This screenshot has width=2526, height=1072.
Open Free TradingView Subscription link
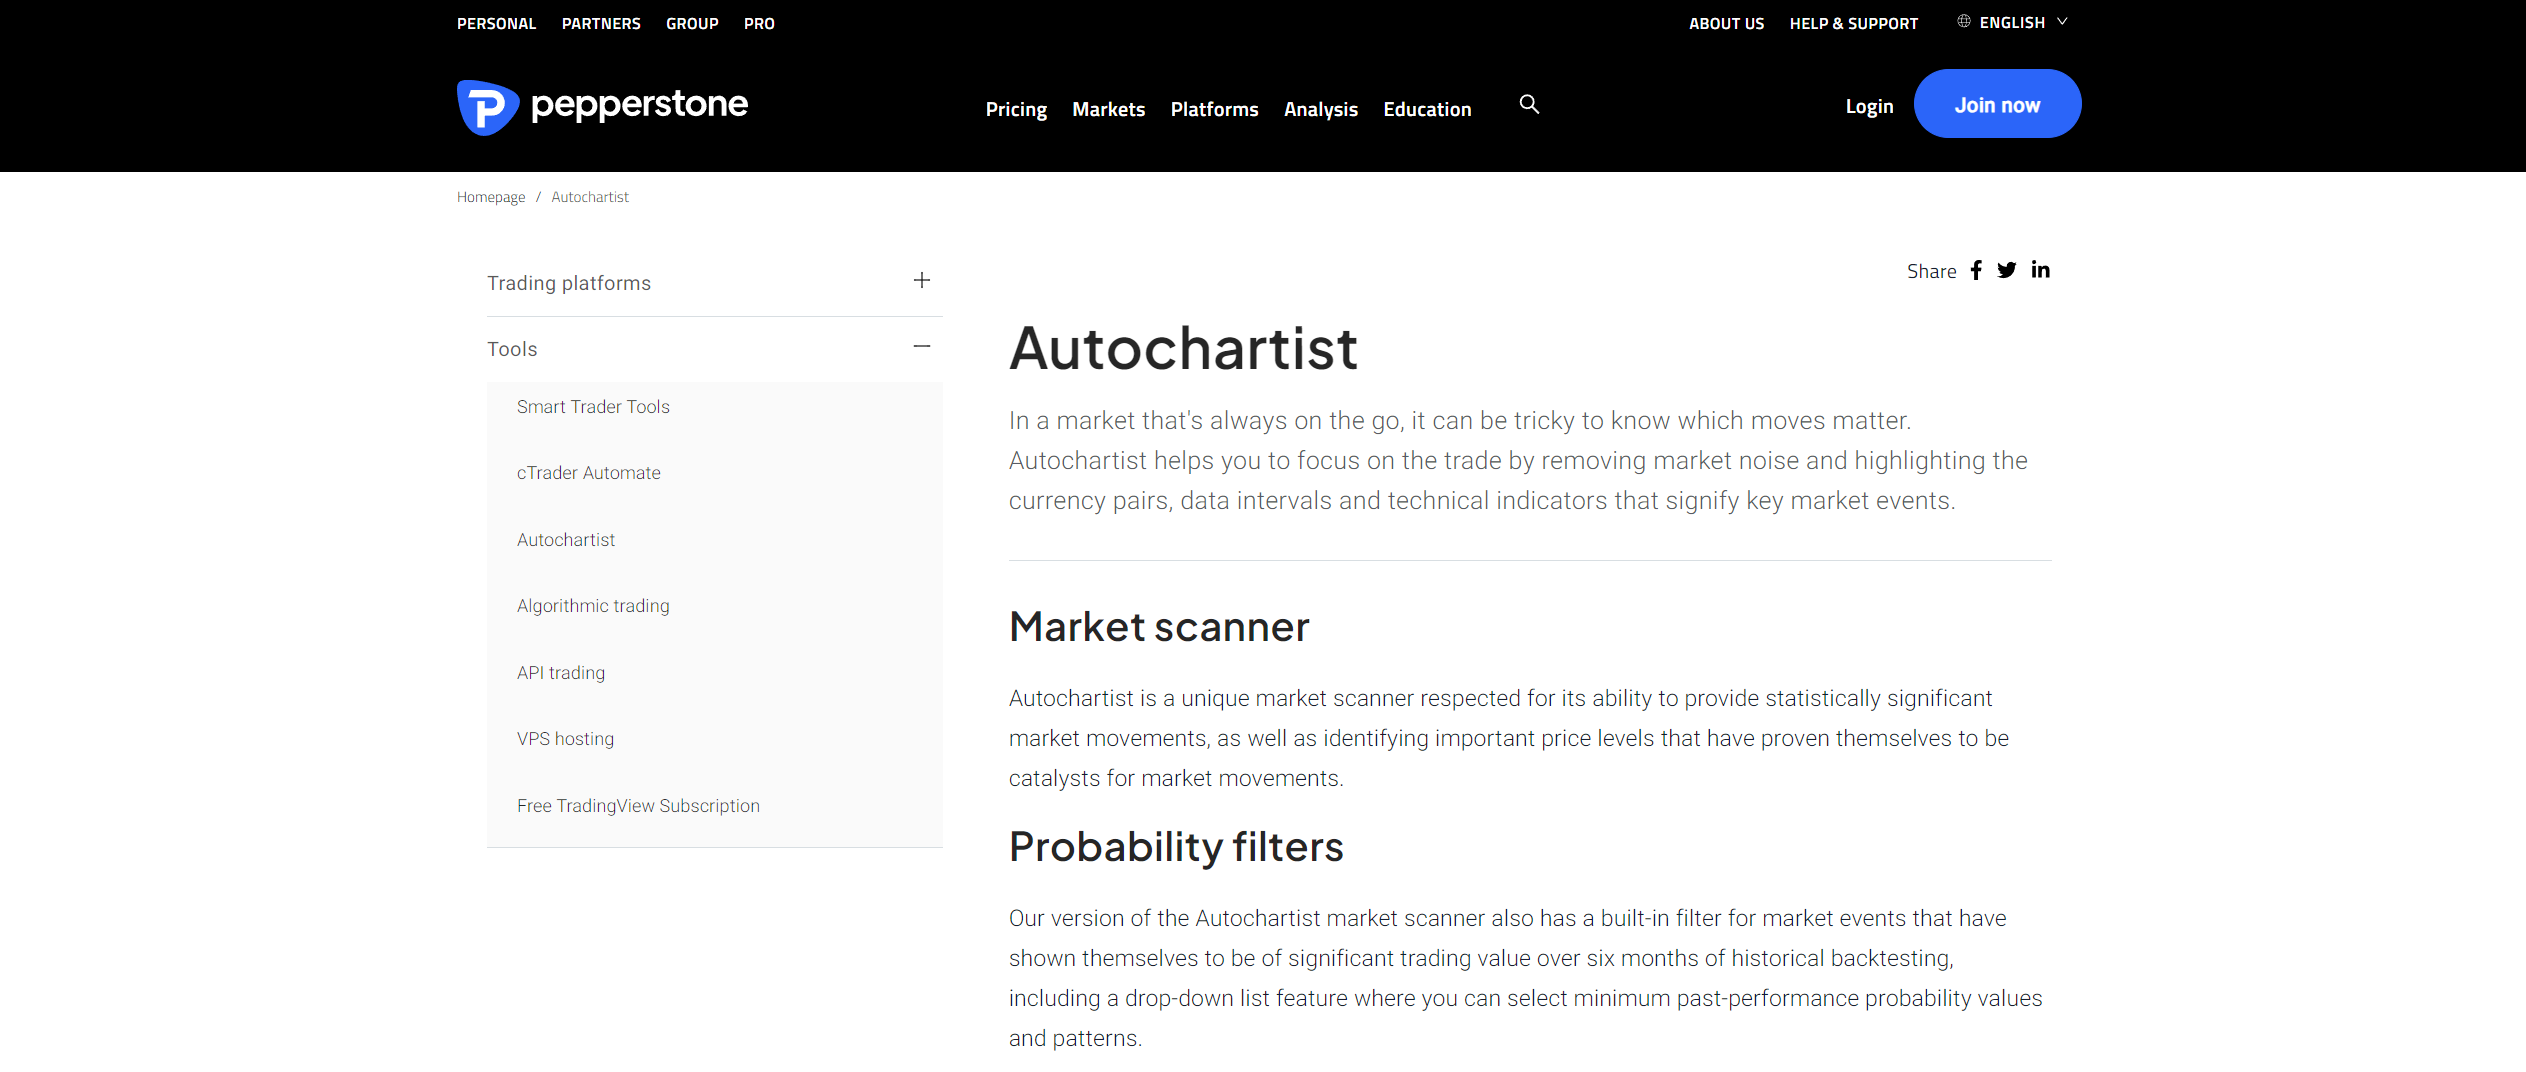638,806
